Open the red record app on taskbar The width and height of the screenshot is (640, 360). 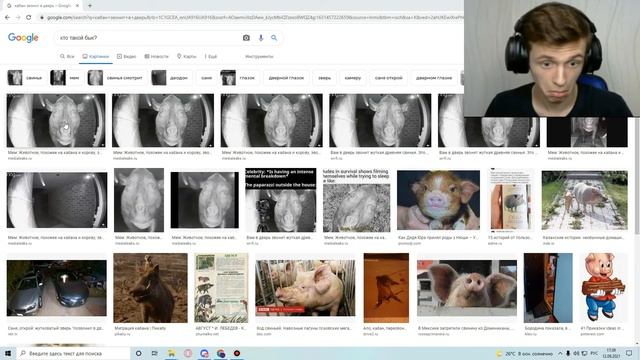237,353
